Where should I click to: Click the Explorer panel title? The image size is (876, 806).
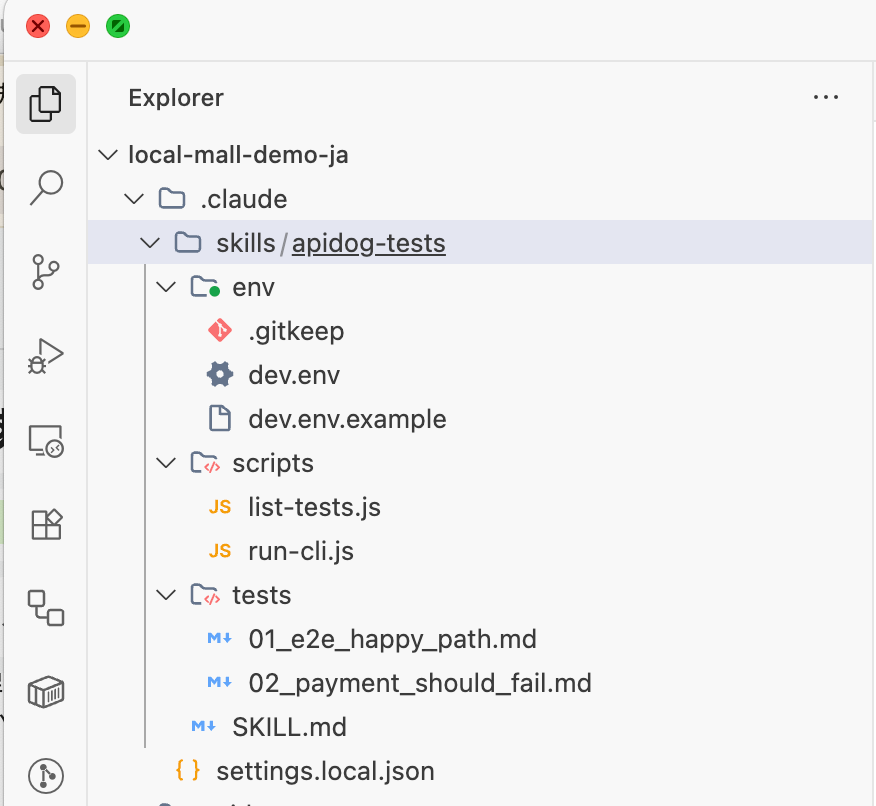(176, 98)
